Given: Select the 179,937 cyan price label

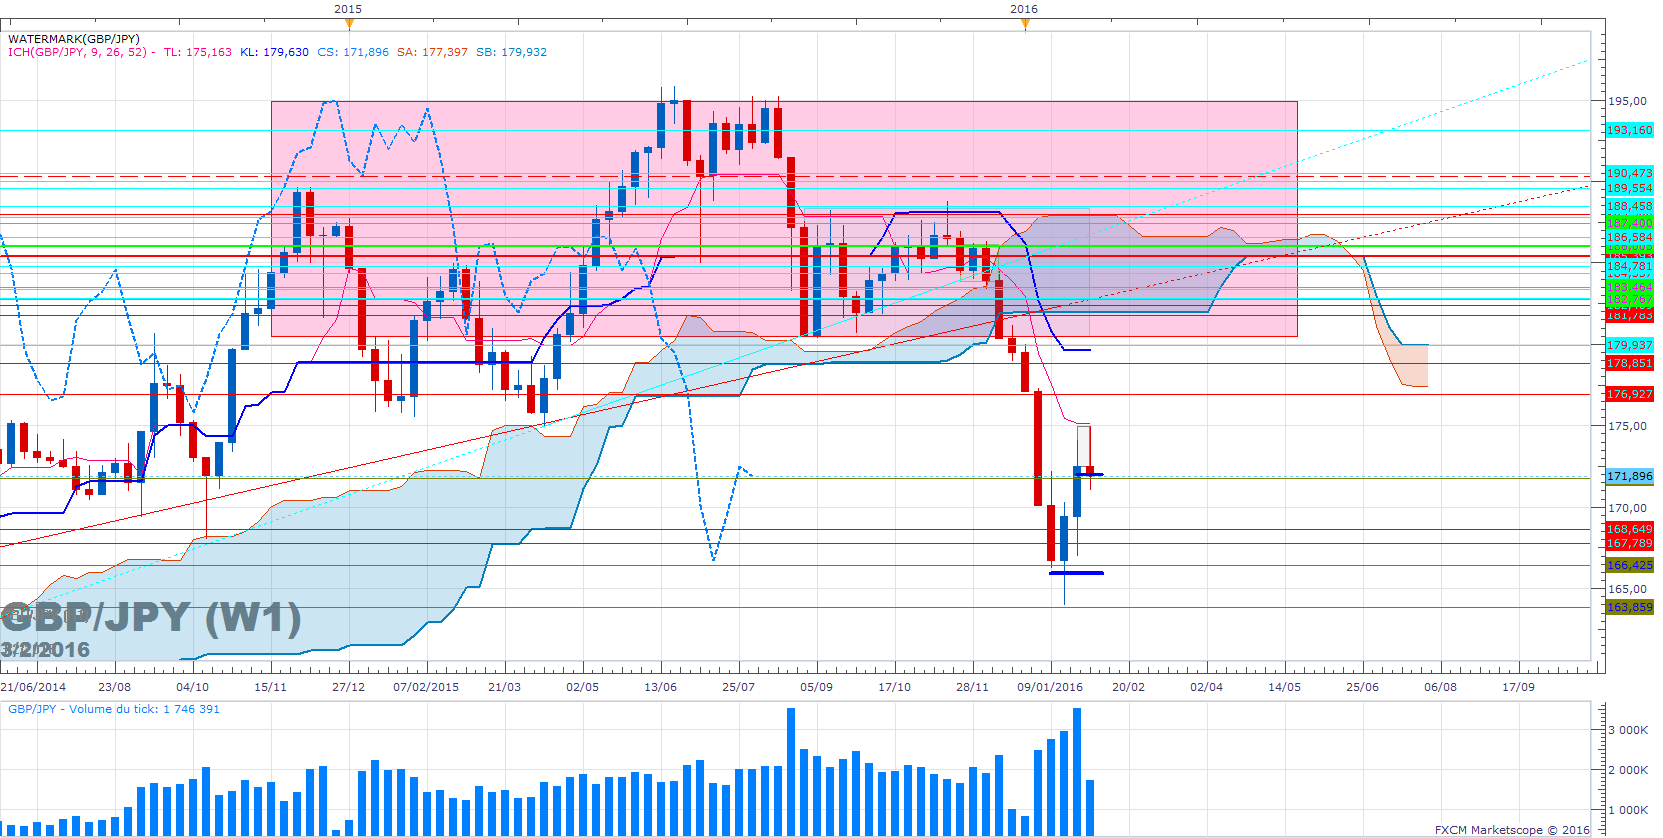Looking at the screenshot, I should point(1630,345).
